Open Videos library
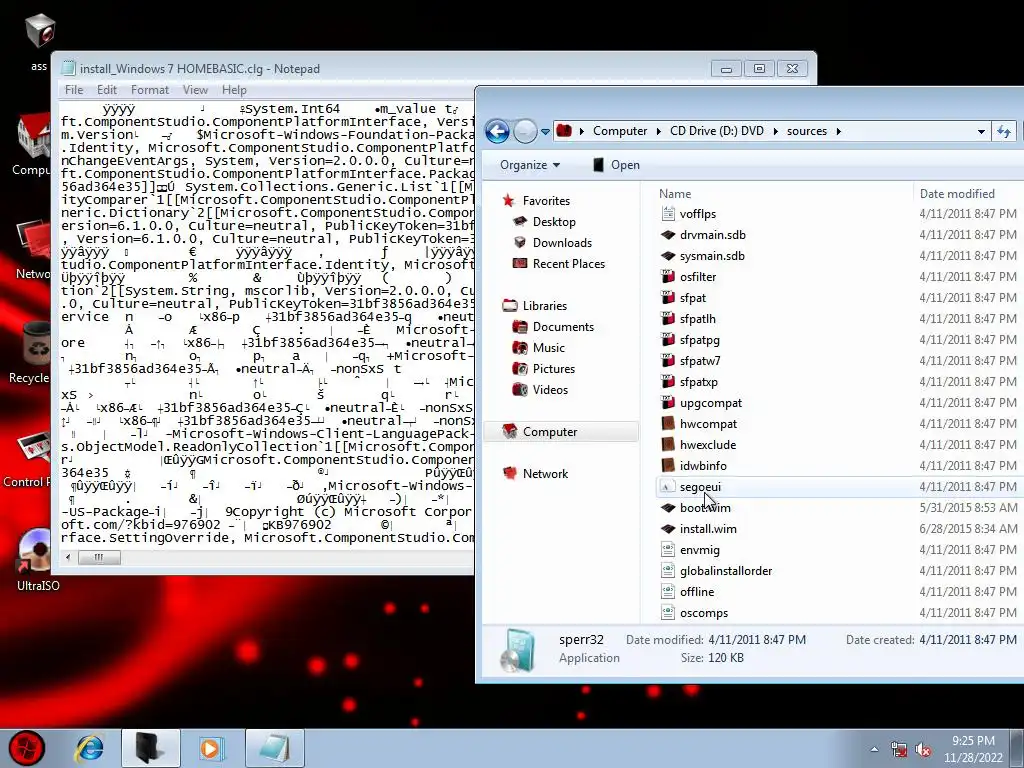This screenshot has height=768, width=1024. pos(550,390)
